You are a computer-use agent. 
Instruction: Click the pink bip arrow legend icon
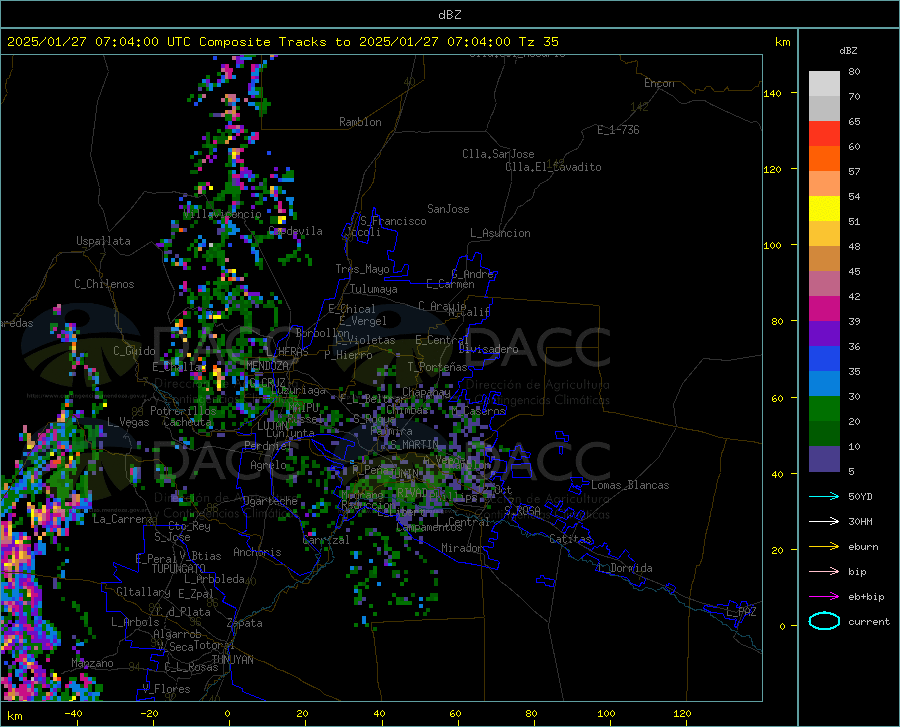click(824, 572)
